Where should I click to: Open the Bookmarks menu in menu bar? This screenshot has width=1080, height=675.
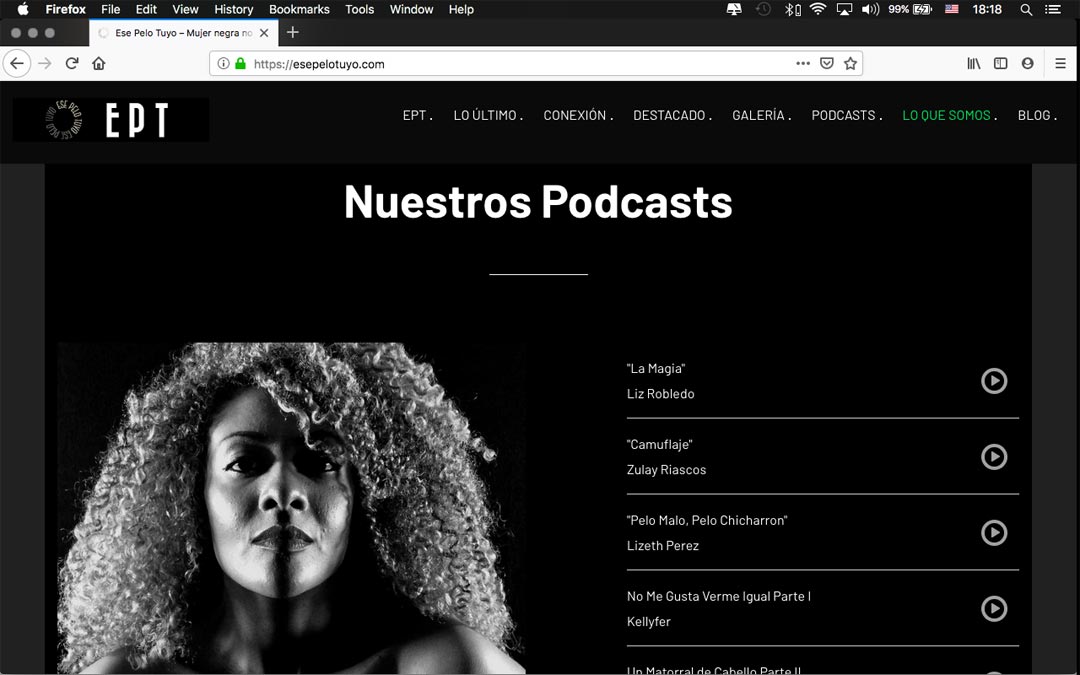pyautogui.click(x=299, y=9)
